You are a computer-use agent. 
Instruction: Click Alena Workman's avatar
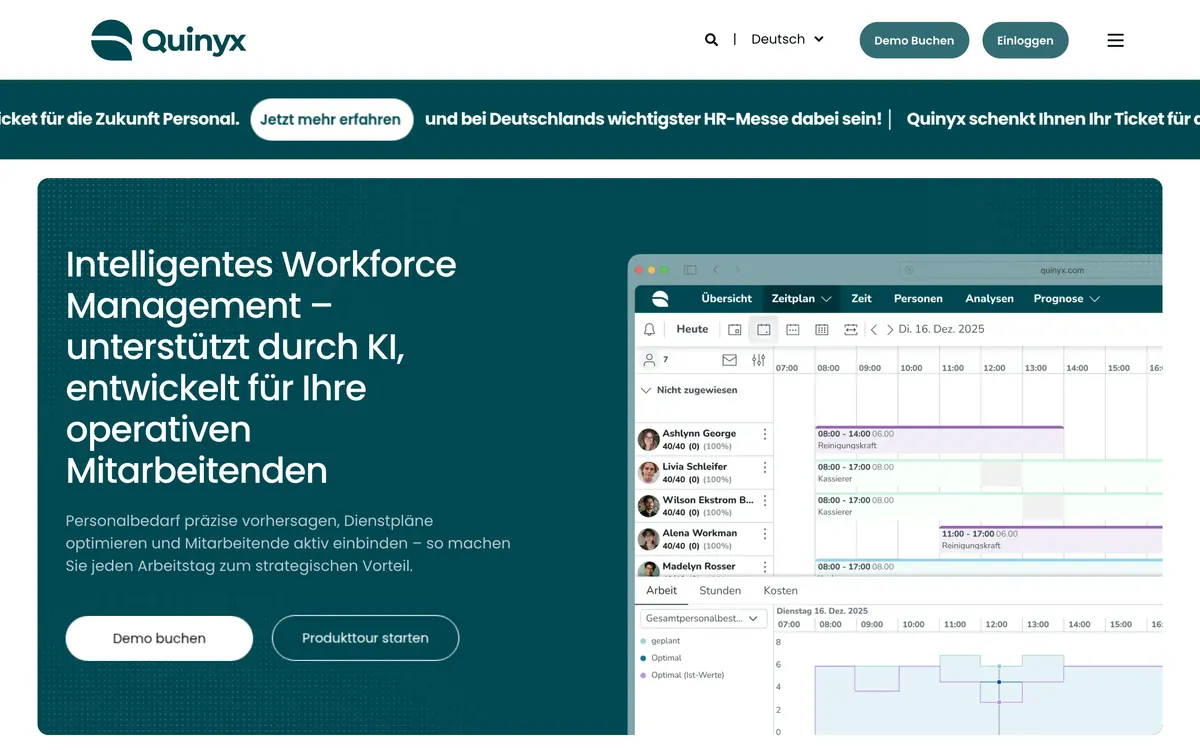pyautogui.click(x=649, y=539)
